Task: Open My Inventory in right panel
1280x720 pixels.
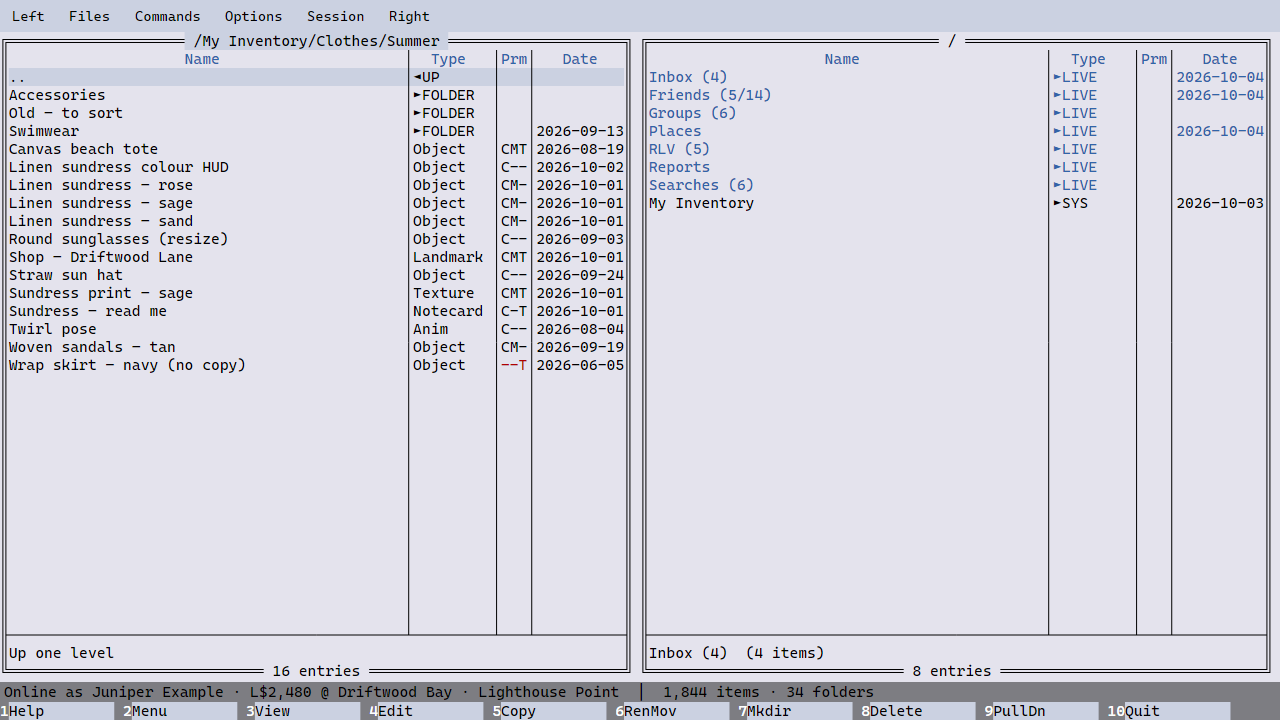Action: [x=956, y=203]
